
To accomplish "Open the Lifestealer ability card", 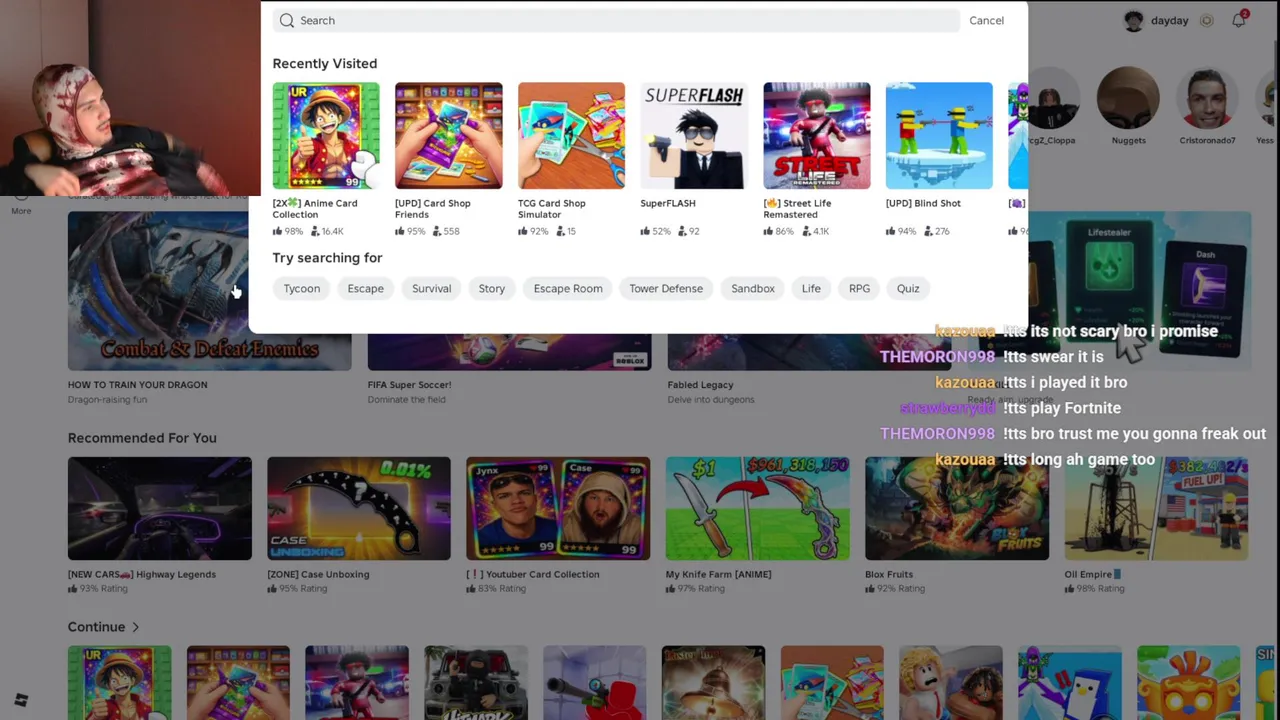I will [1109, 278].
